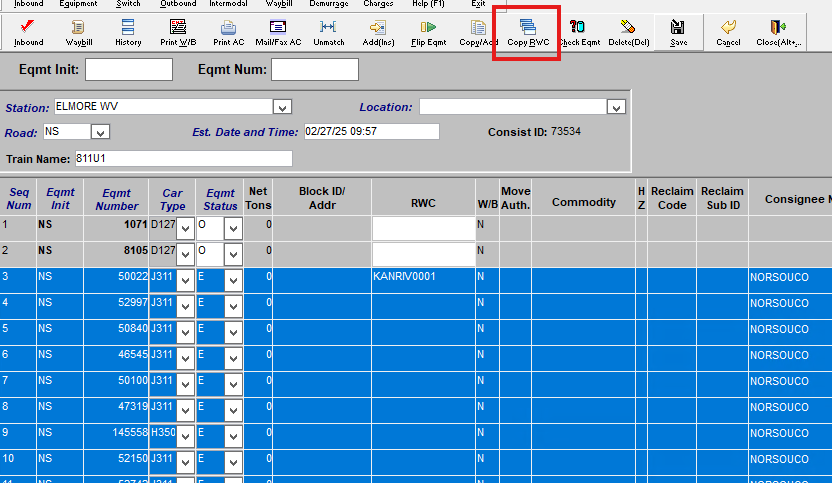Click the Reclaim Code column header
This screenshot has width=832, height=483.
tap(672, 198)
